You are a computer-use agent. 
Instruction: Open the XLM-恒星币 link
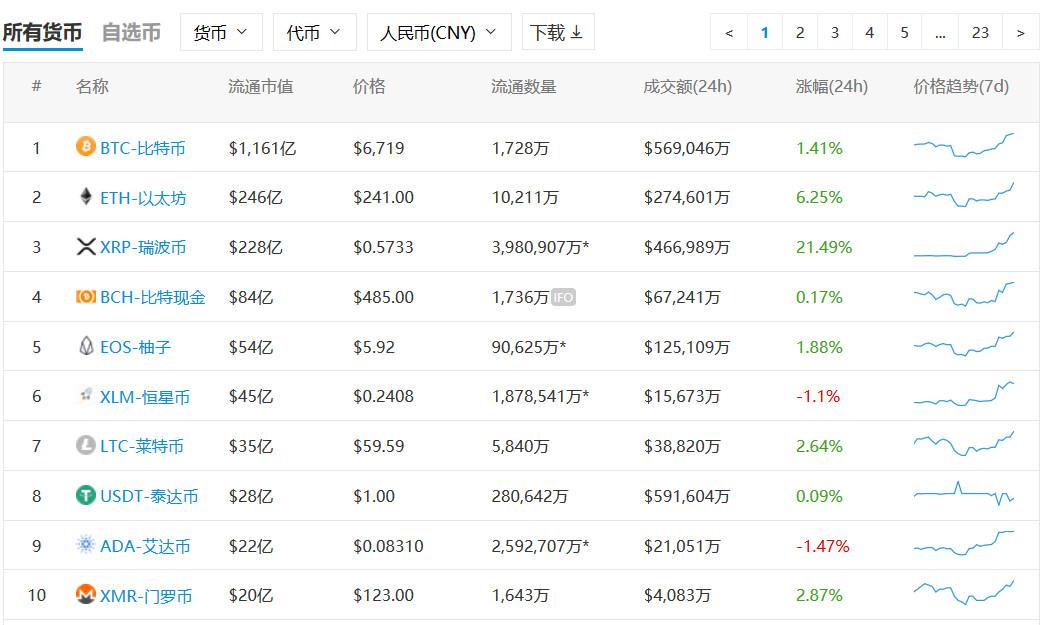click(x=145, y=397)
